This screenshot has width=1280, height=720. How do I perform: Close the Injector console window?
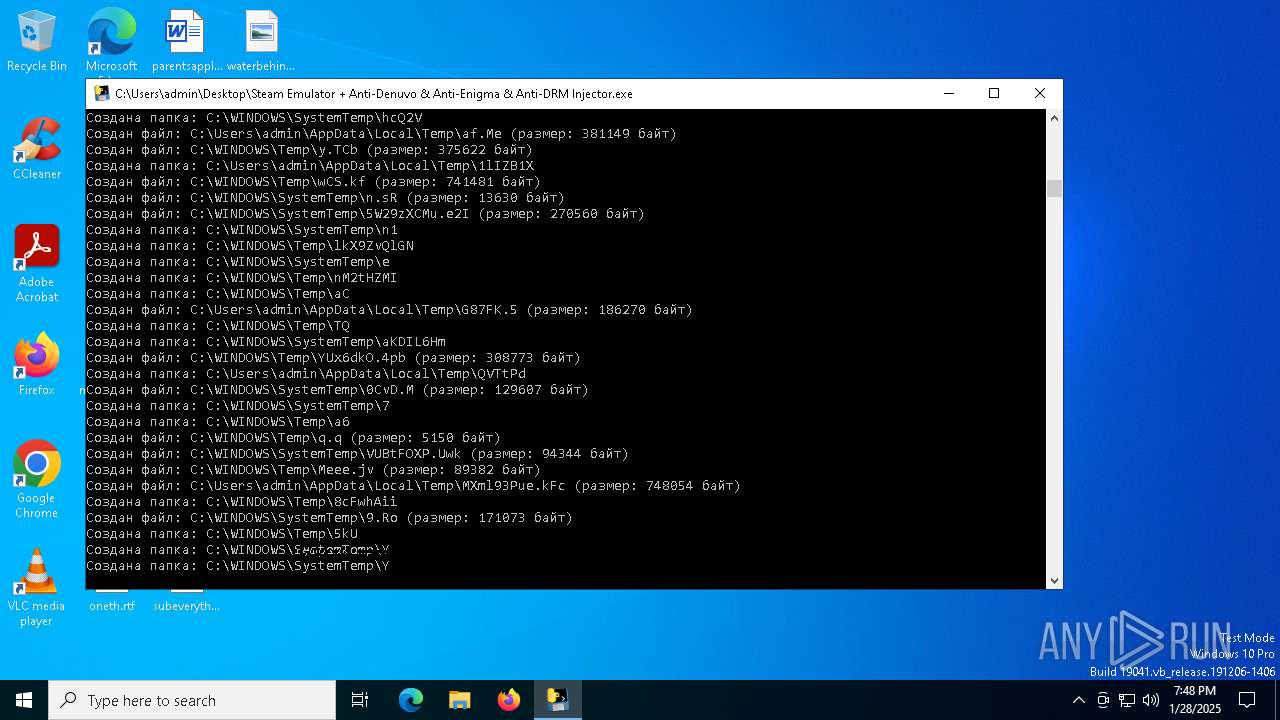coord(1040,93)
